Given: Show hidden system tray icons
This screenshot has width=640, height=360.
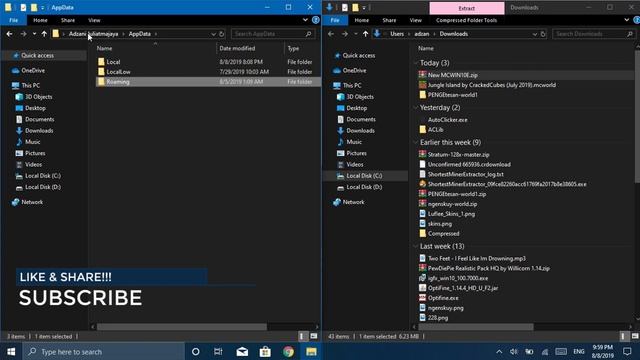Looking at the screenshot, I should (499, 351).
